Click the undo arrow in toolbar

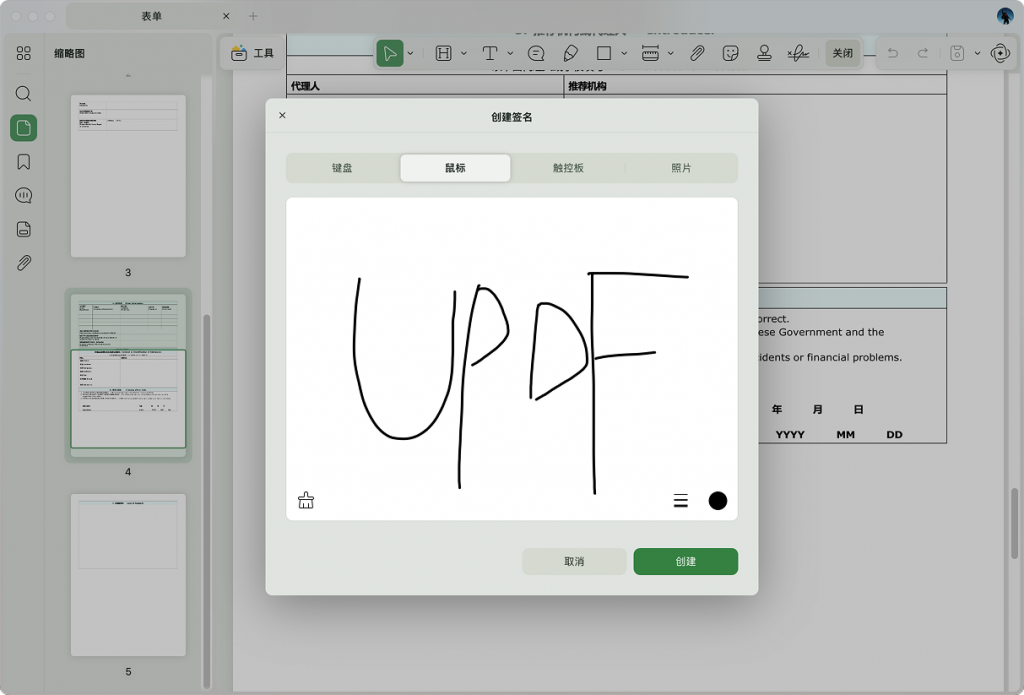pos(893,53)
